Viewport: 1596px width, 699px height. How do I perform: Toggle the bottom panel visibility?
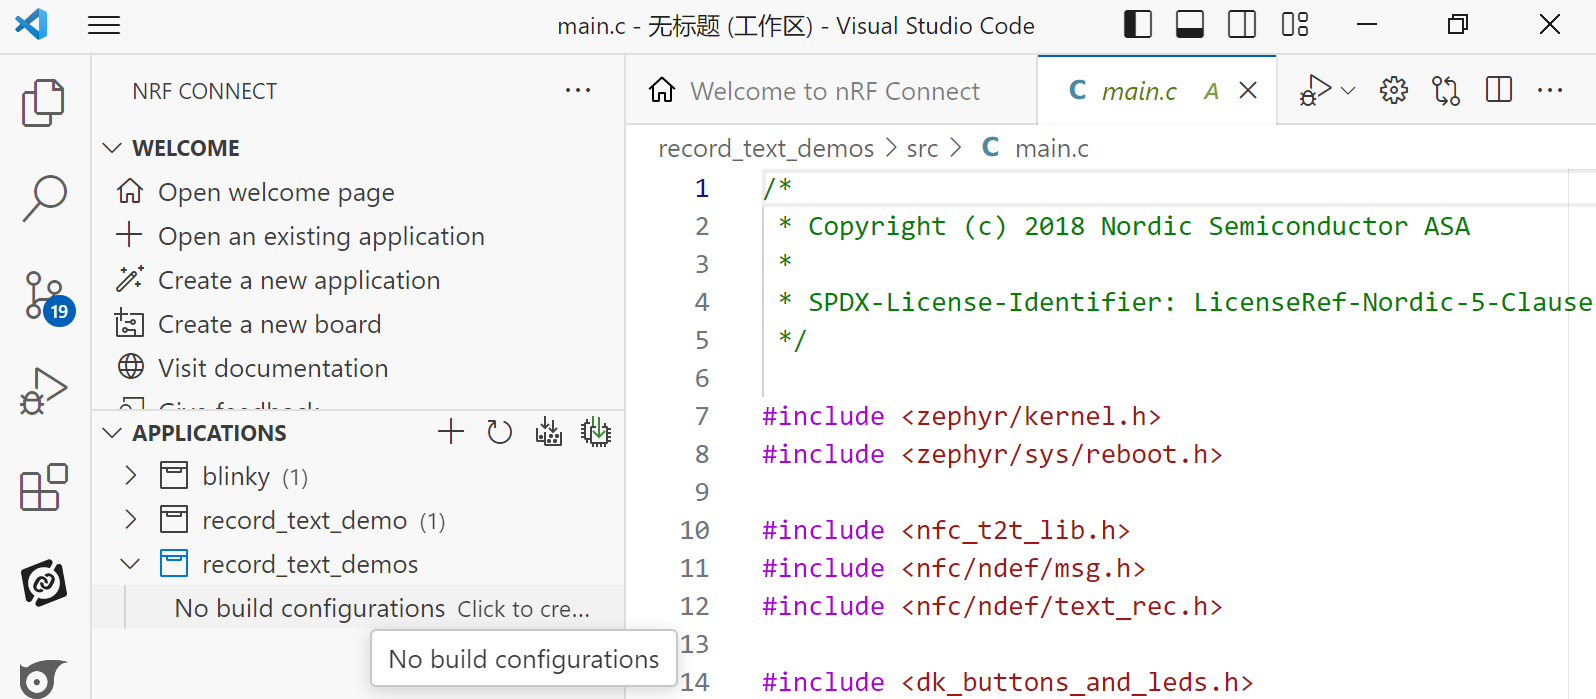coord(1190,24)
